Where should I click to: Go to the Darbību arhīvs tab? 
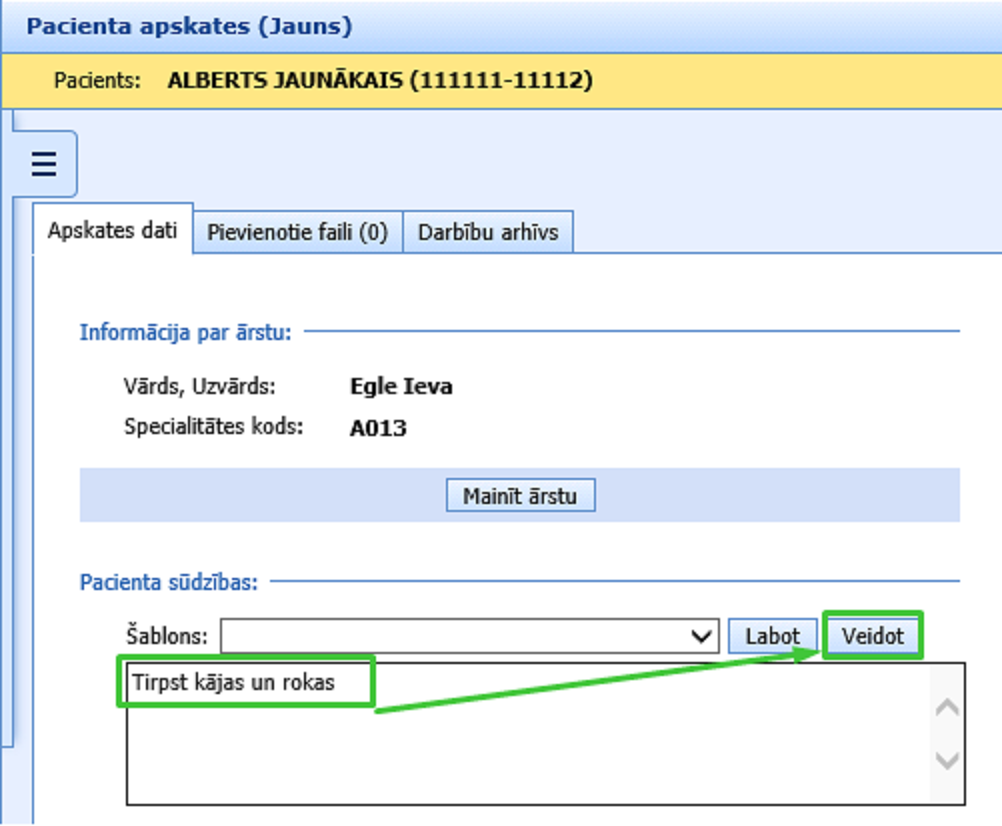pos(488,233)
